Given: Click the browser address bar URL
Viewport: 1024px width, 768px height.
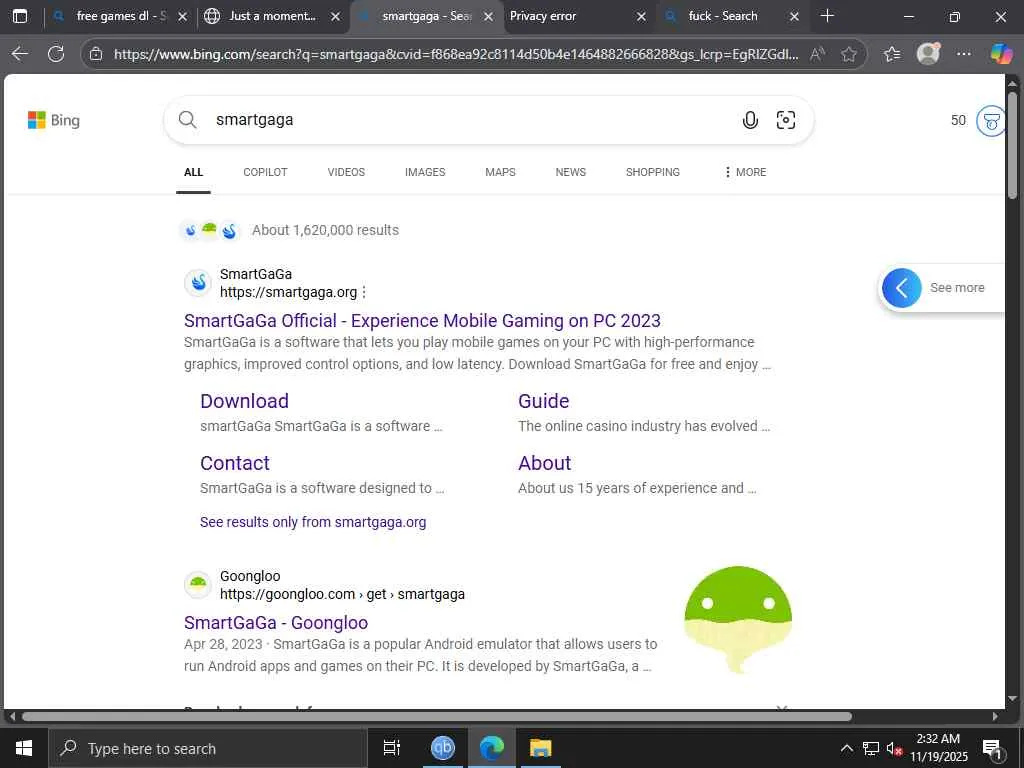Looking at the screenshot, I should [x=456, y=54].
